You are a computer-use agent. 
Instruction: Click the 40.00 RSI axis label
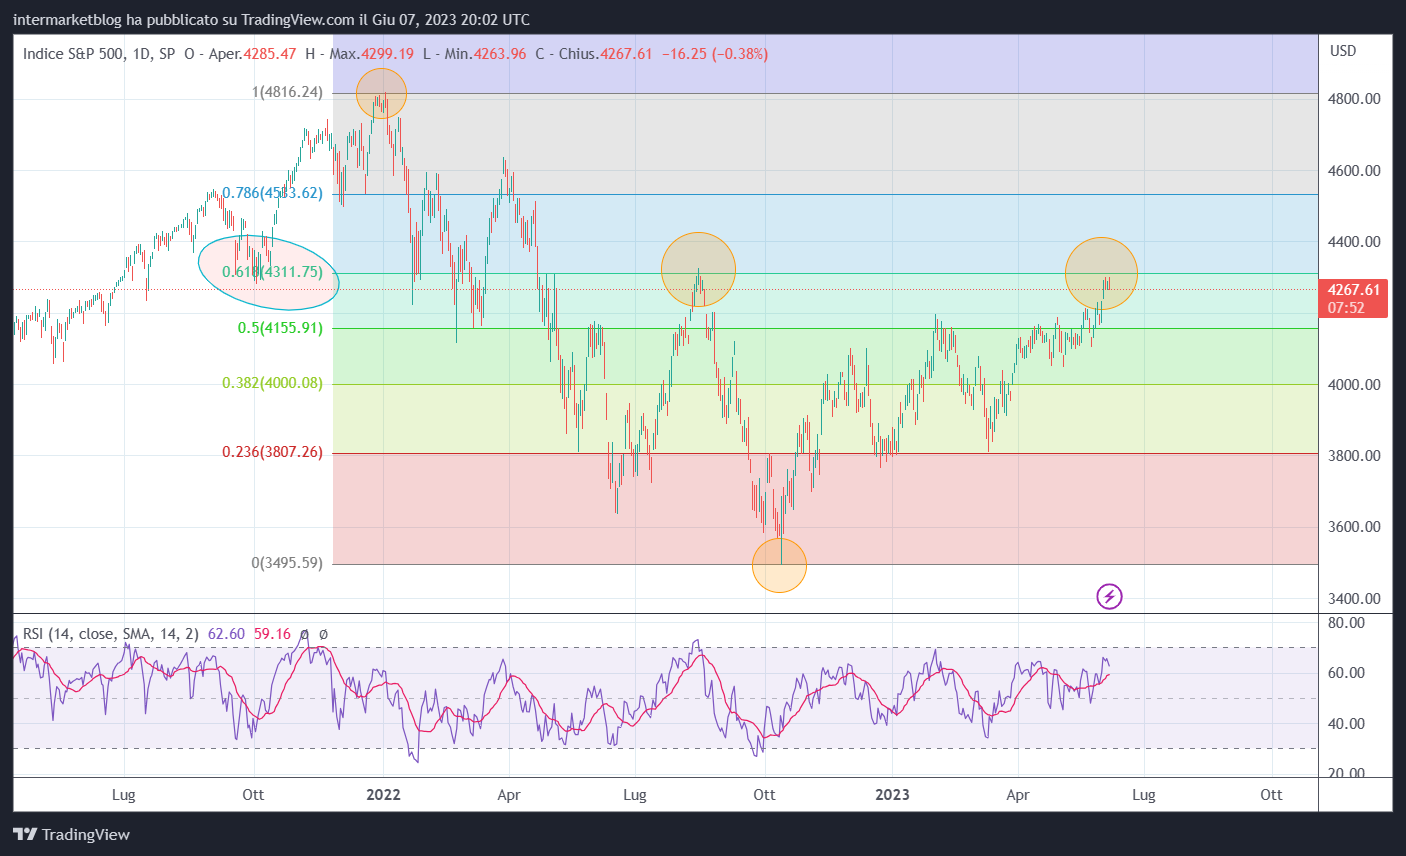[x=1346, y=724]
